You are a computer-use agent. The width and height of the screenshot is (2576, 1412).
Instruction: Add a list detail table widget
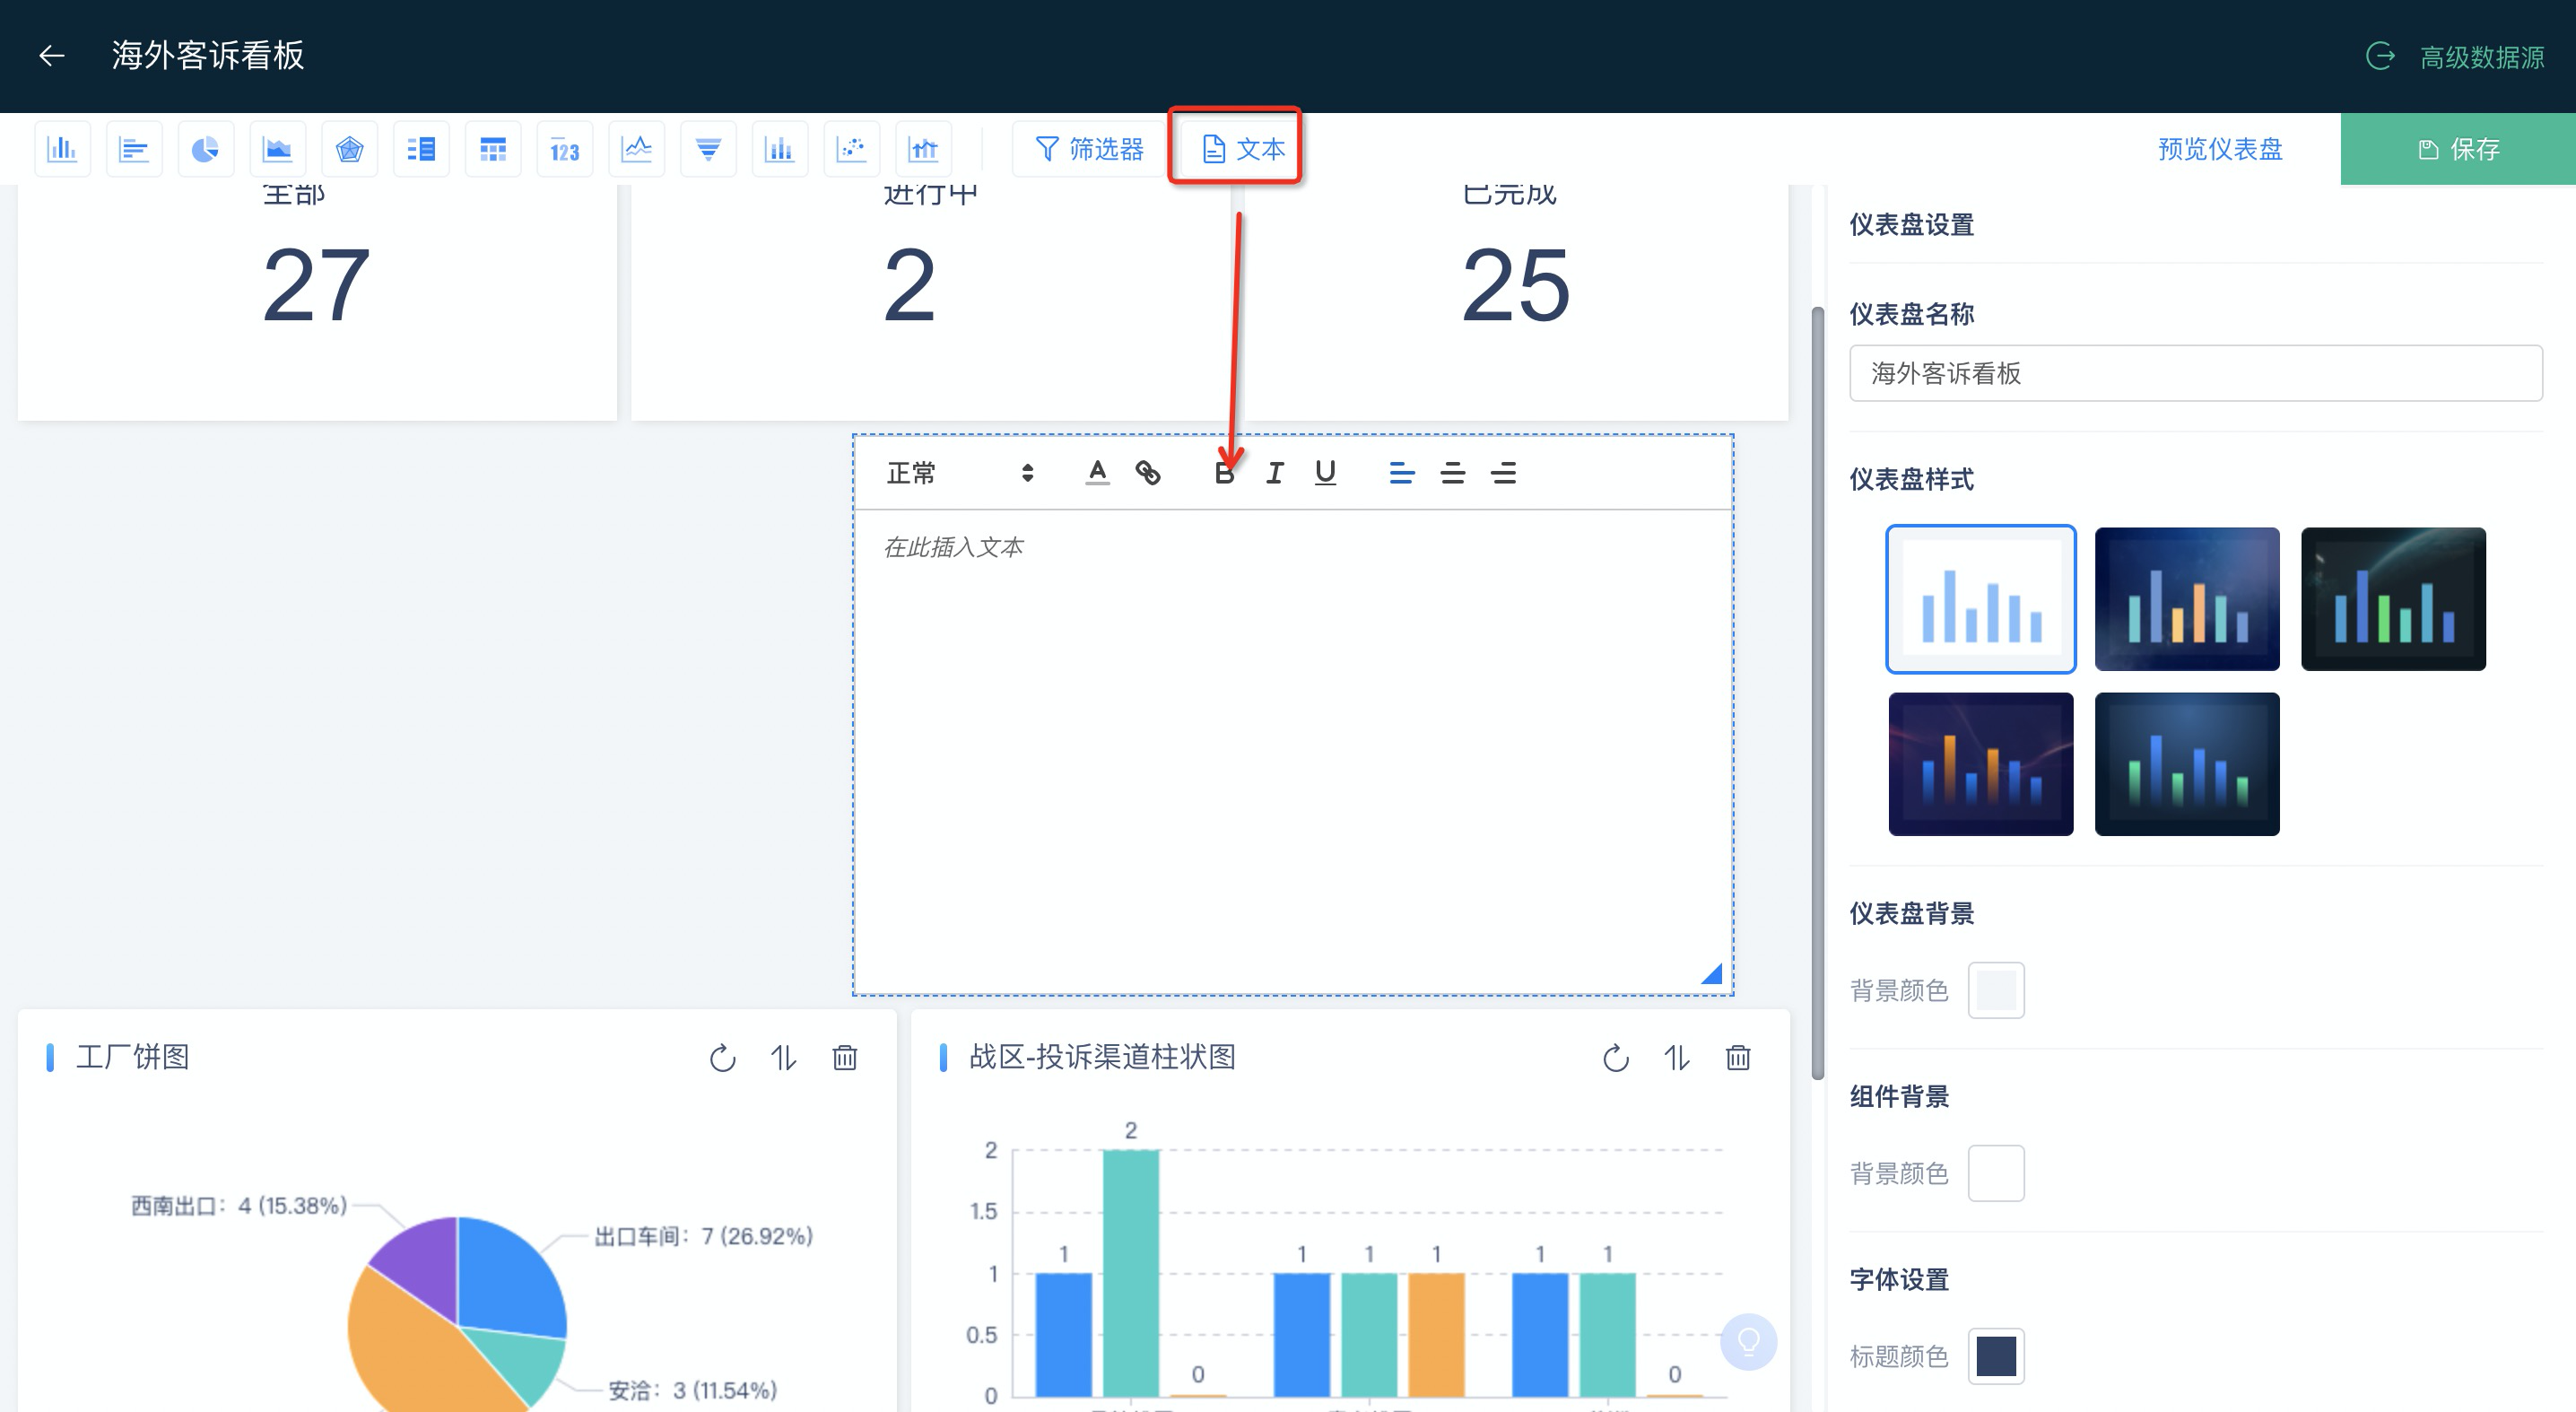point(421,149)
